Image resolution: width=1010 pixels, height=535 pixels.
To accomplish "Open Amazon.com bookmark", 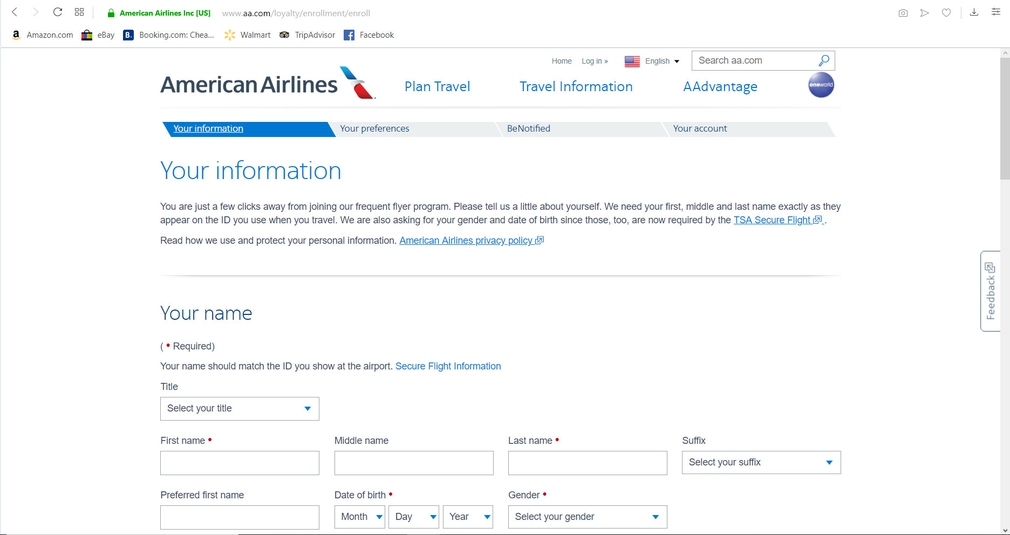I will (x=43, y=35).
